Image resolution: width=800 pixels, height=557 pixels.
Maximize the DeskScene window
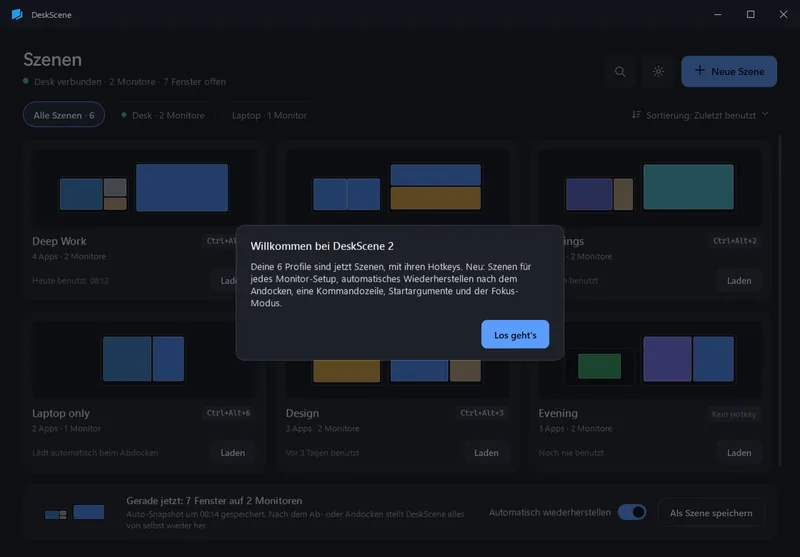(751, 14)
